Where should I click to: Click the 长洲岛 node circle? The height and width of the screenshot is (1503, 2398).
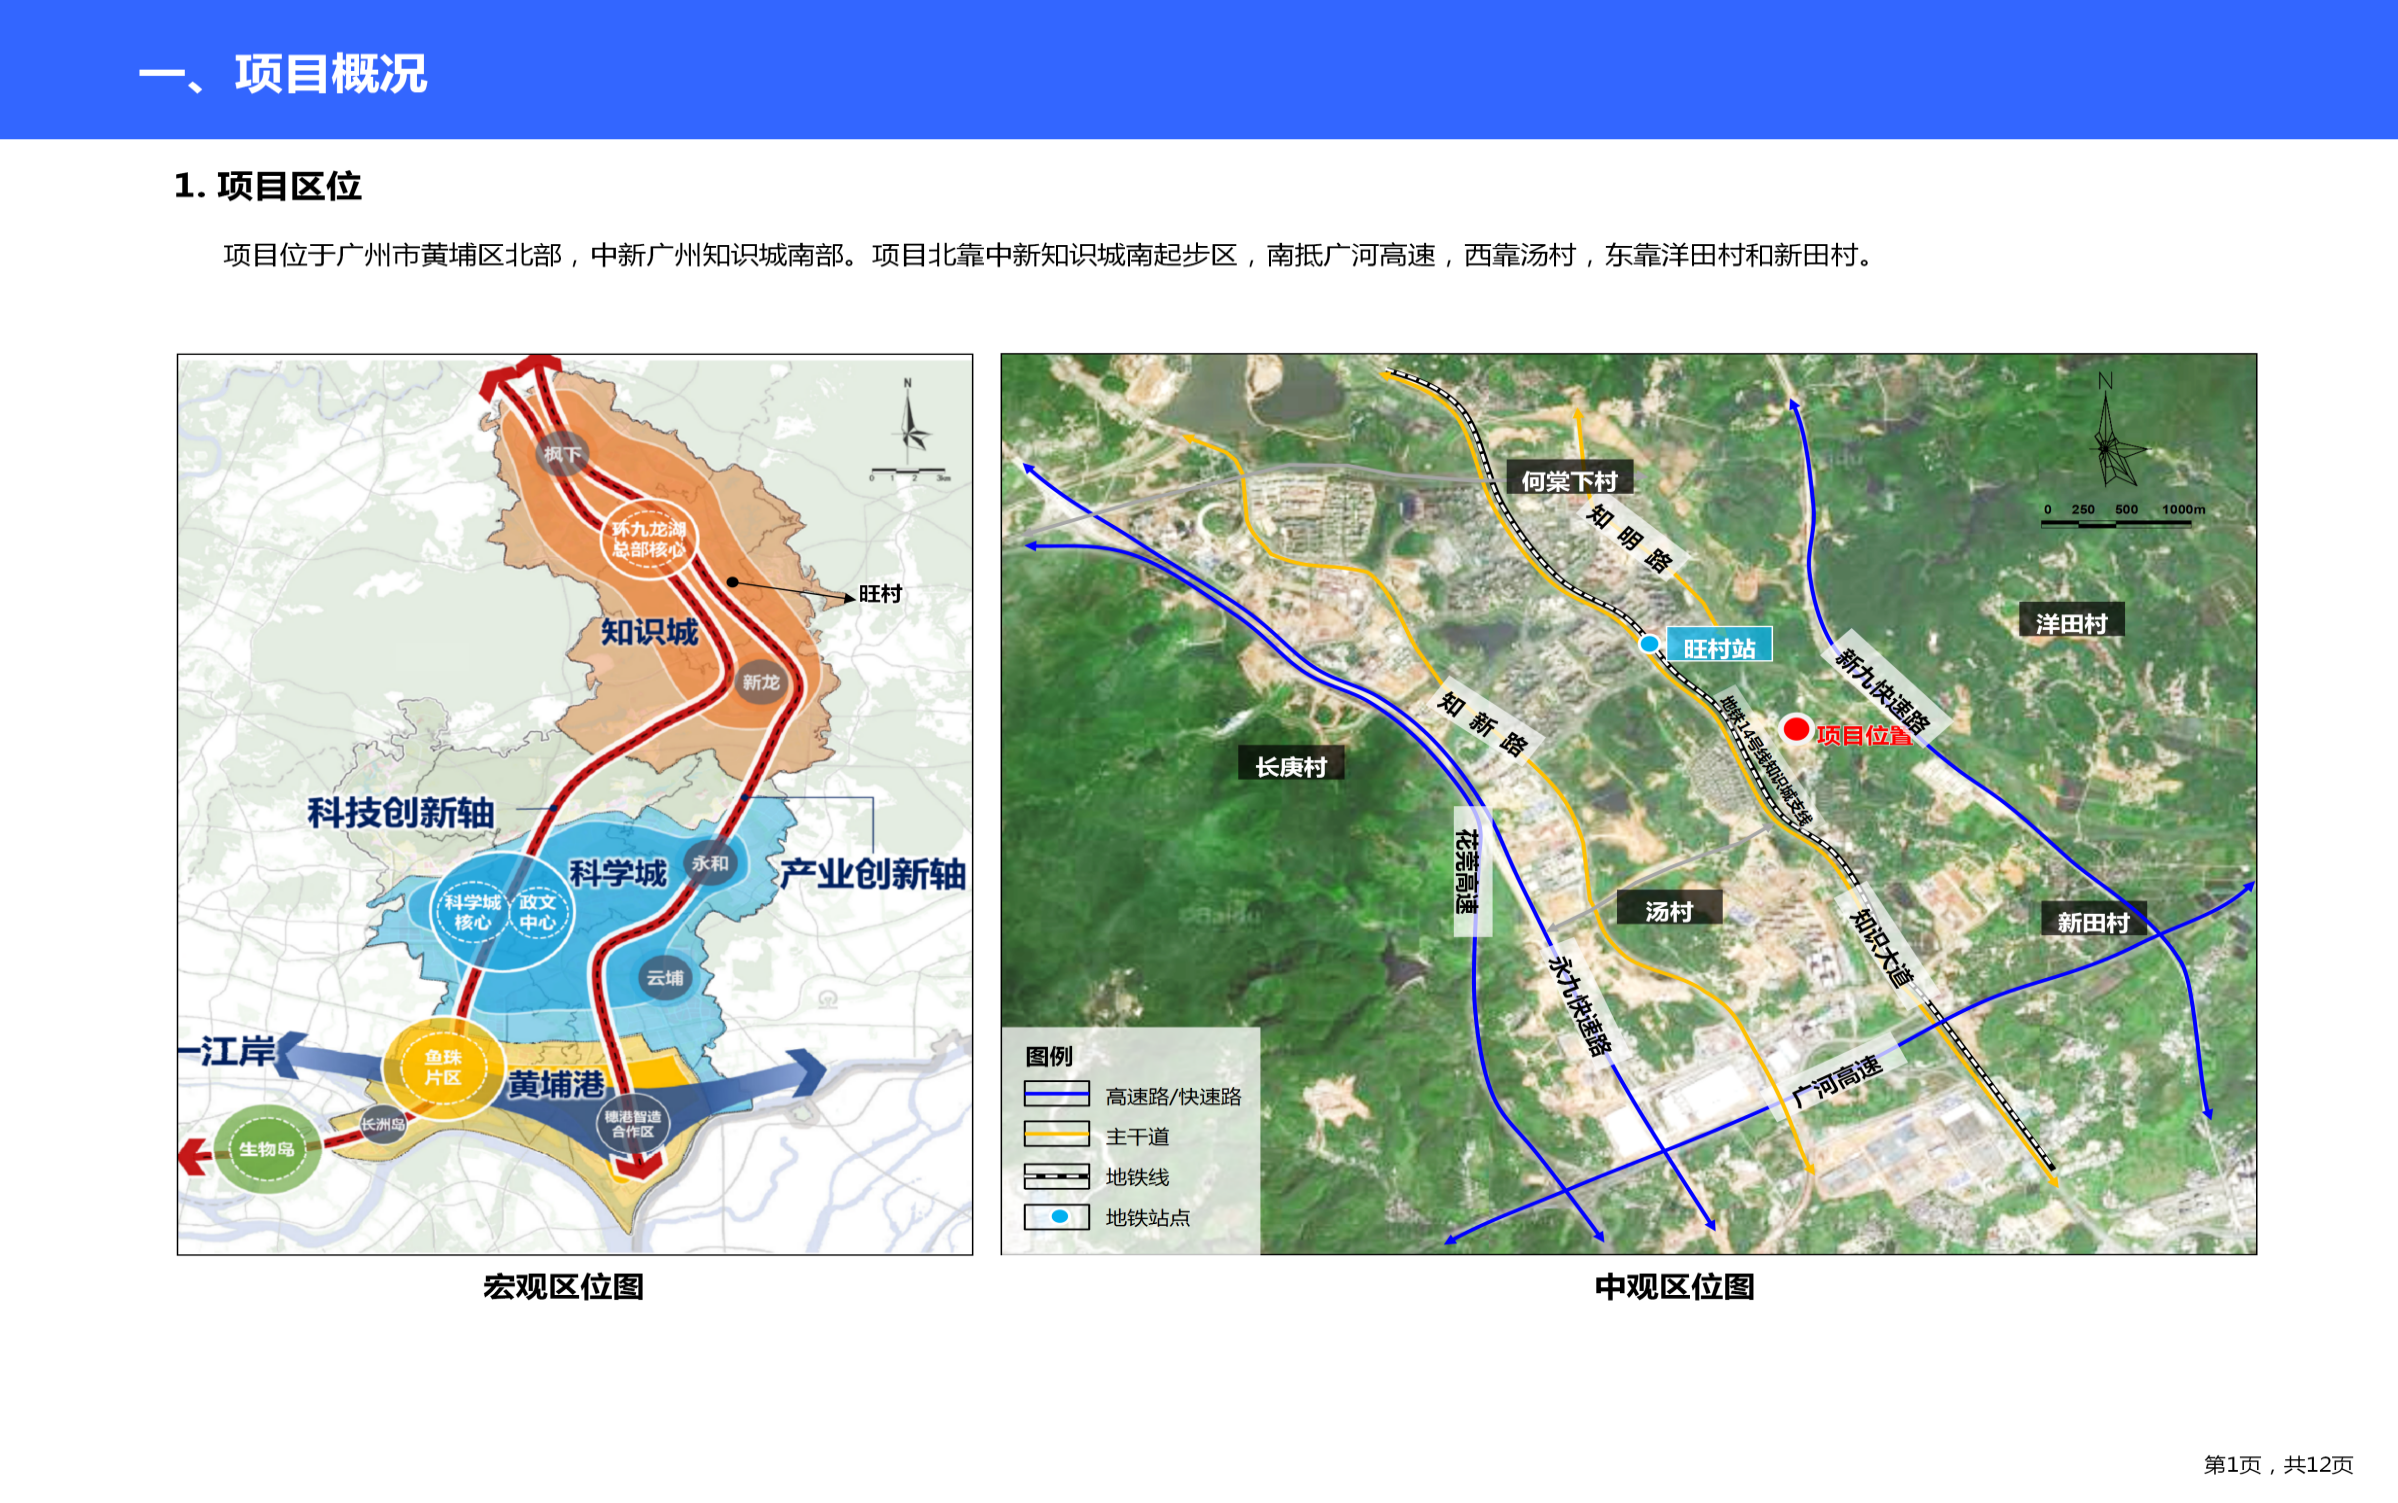[383, 1124]
